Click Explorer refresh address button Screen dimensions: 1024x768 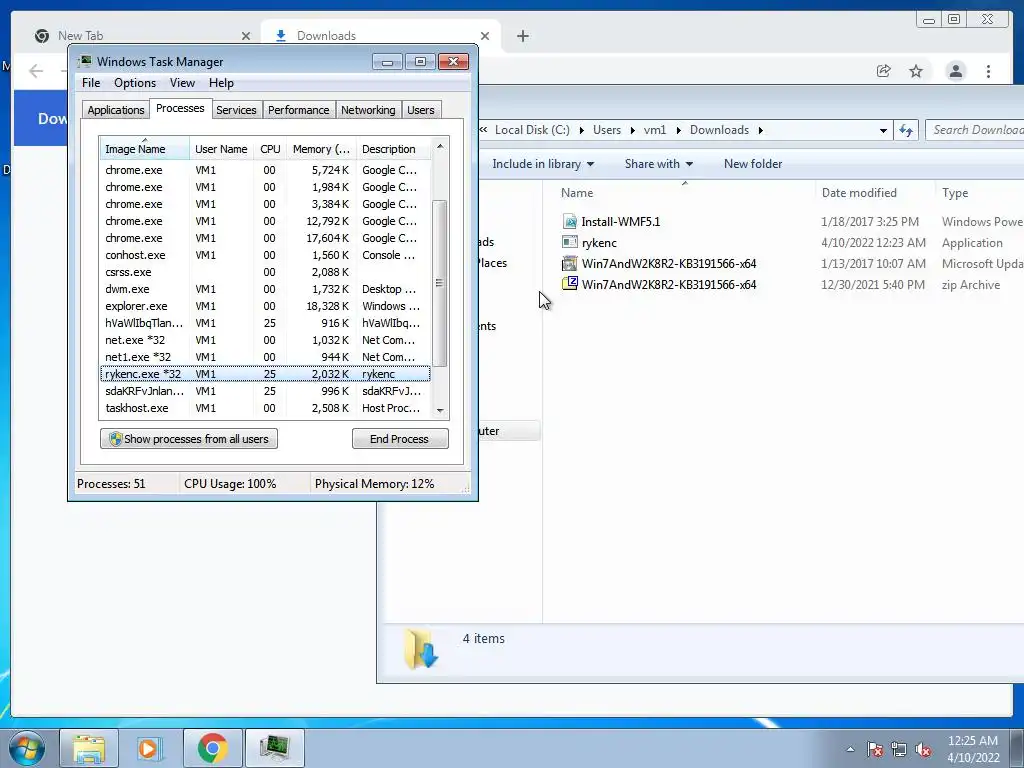(906, 130)
